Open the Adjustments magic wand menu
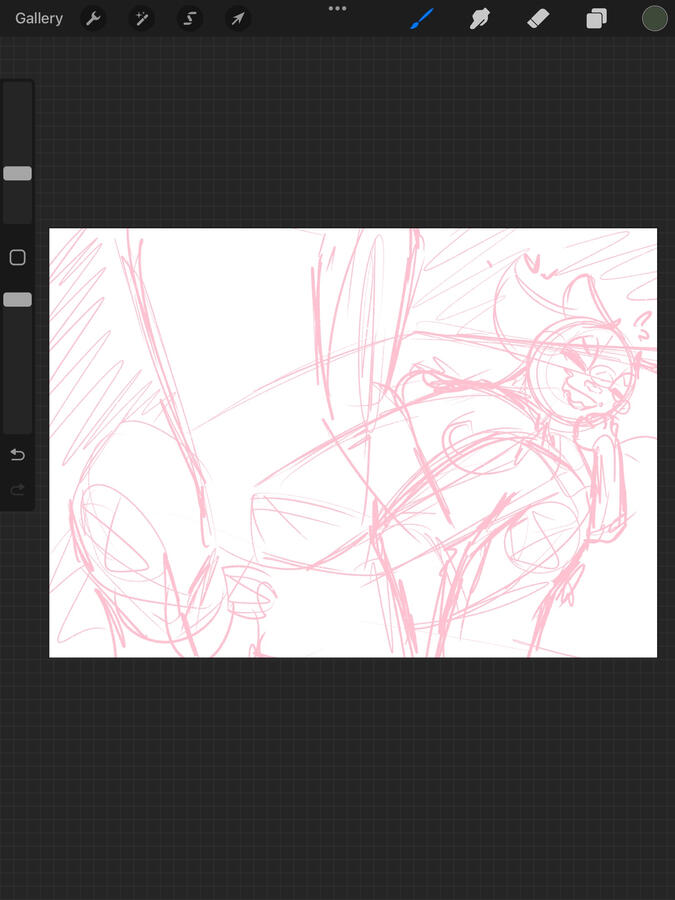The width and height of the screenshot is (675, 900). click(141, 19)
